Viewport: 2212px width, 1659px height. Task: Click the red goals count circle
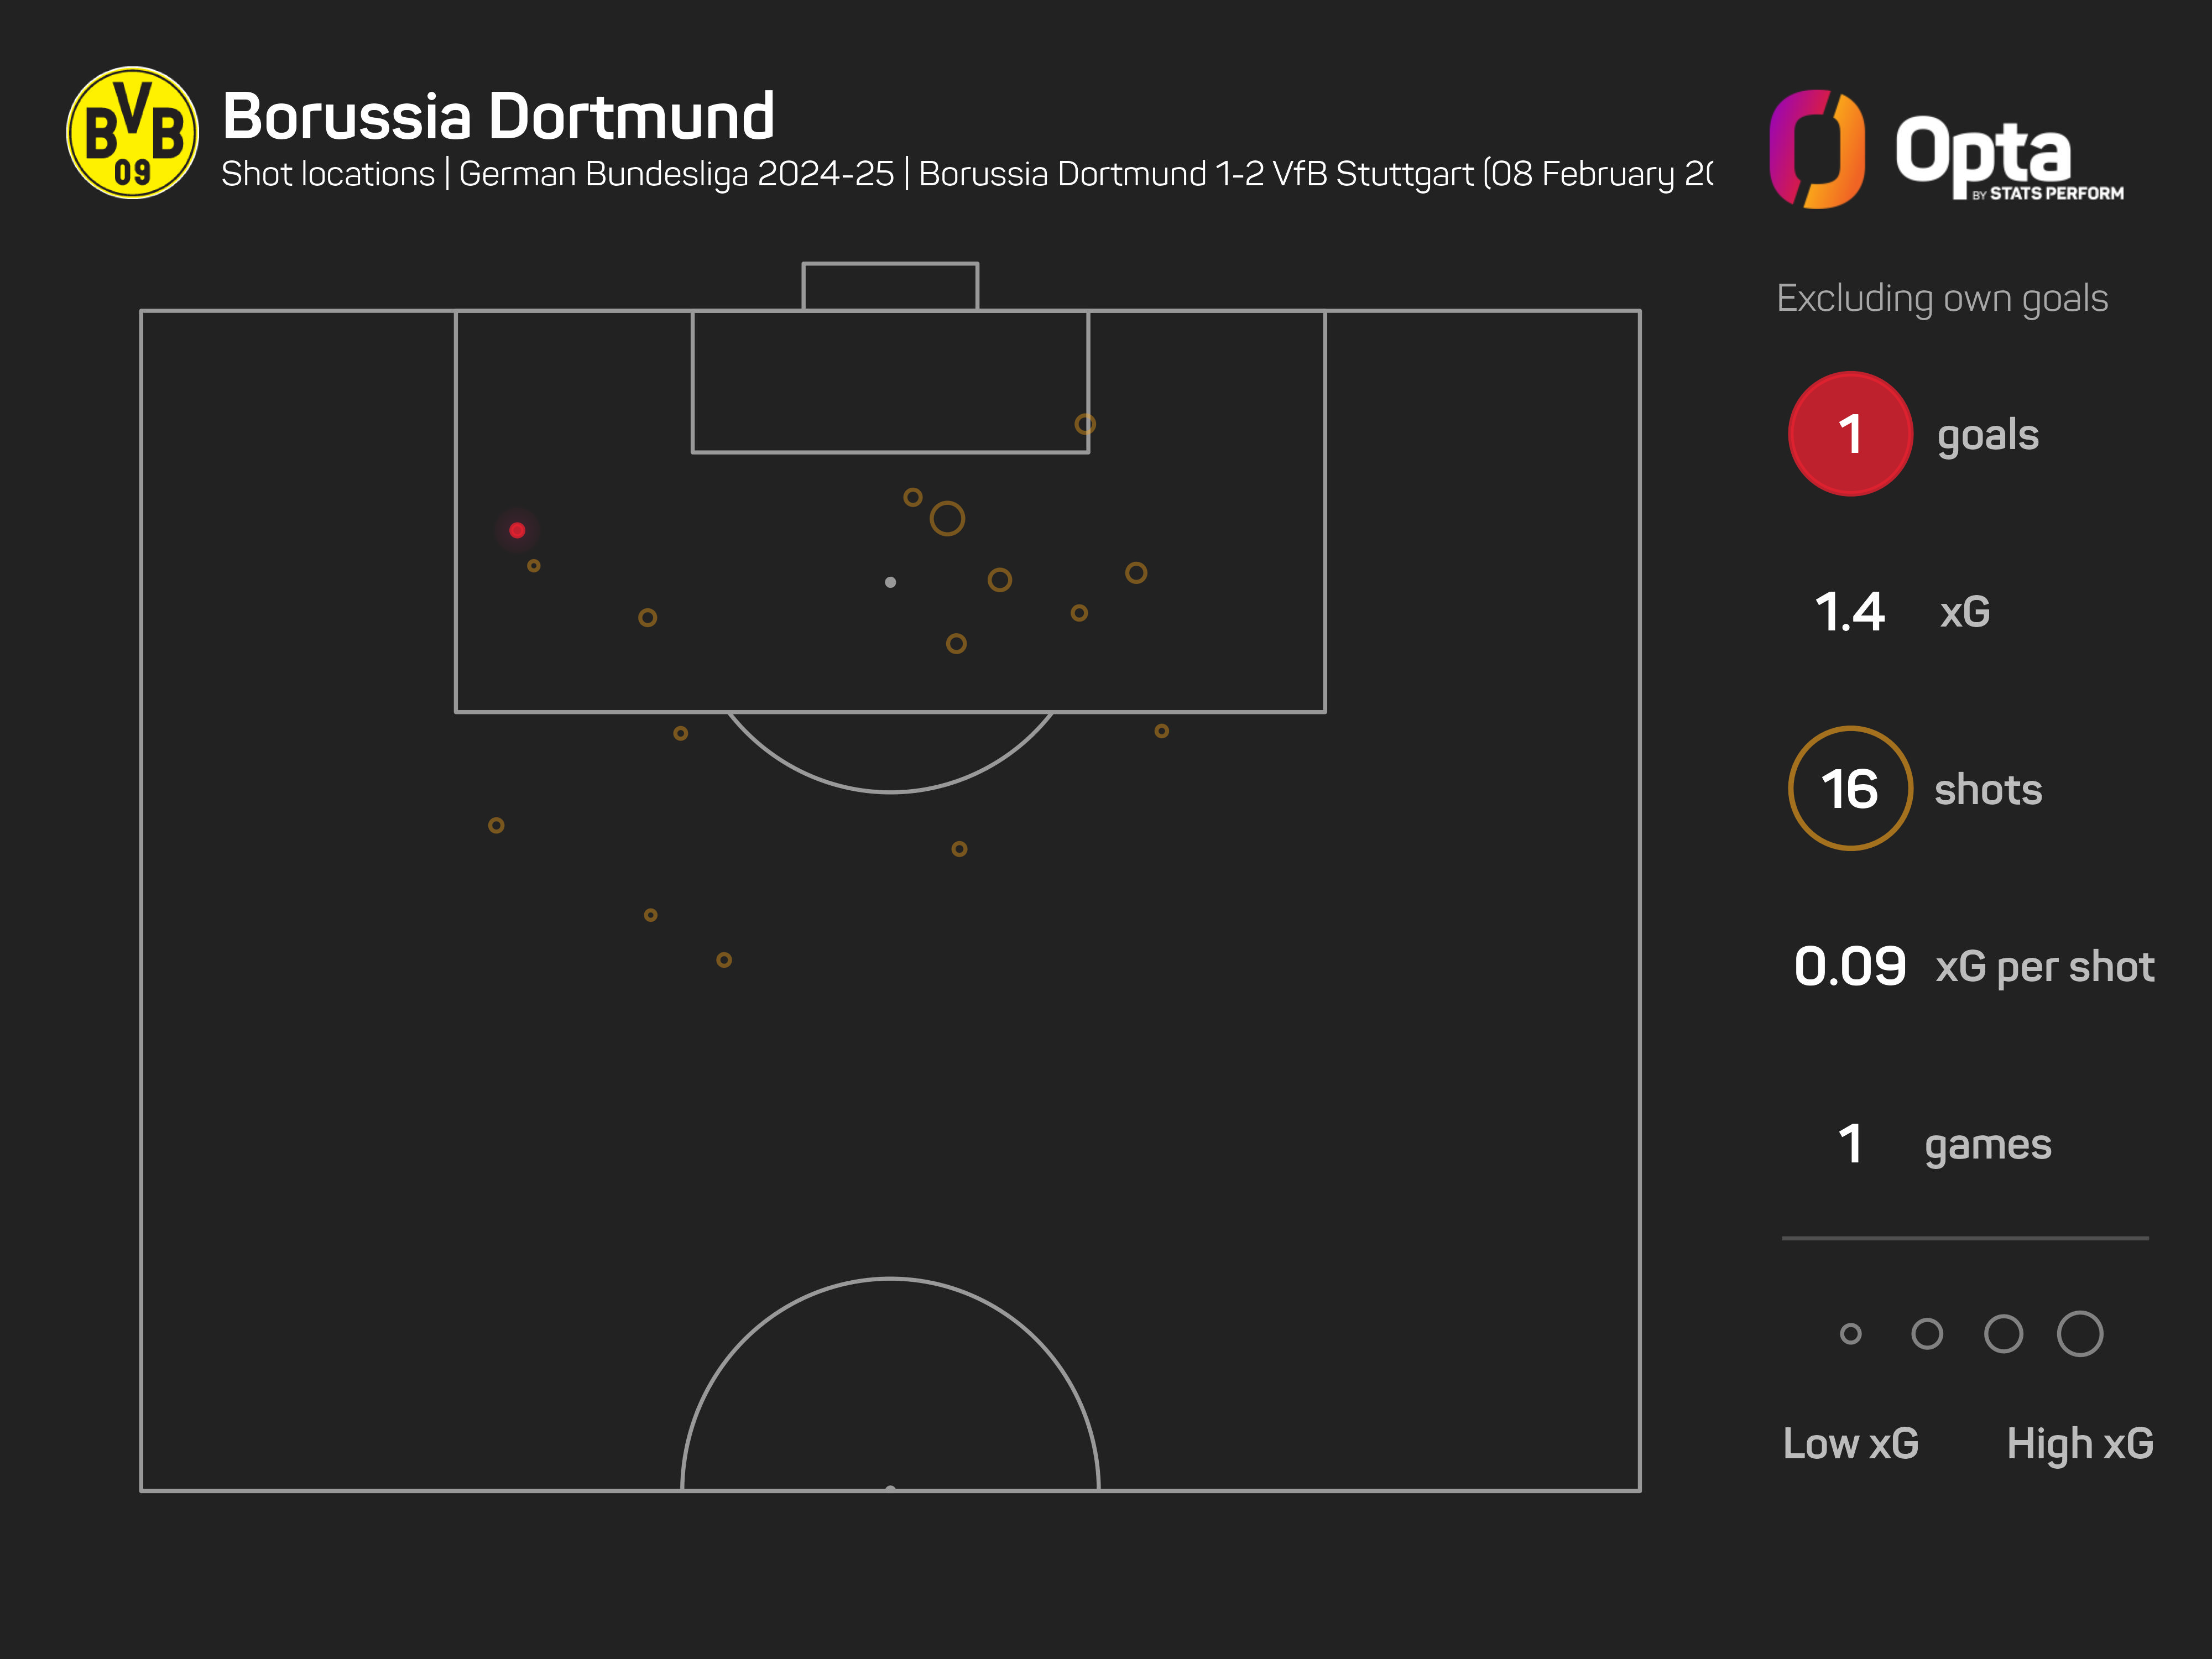(1850, 434)
